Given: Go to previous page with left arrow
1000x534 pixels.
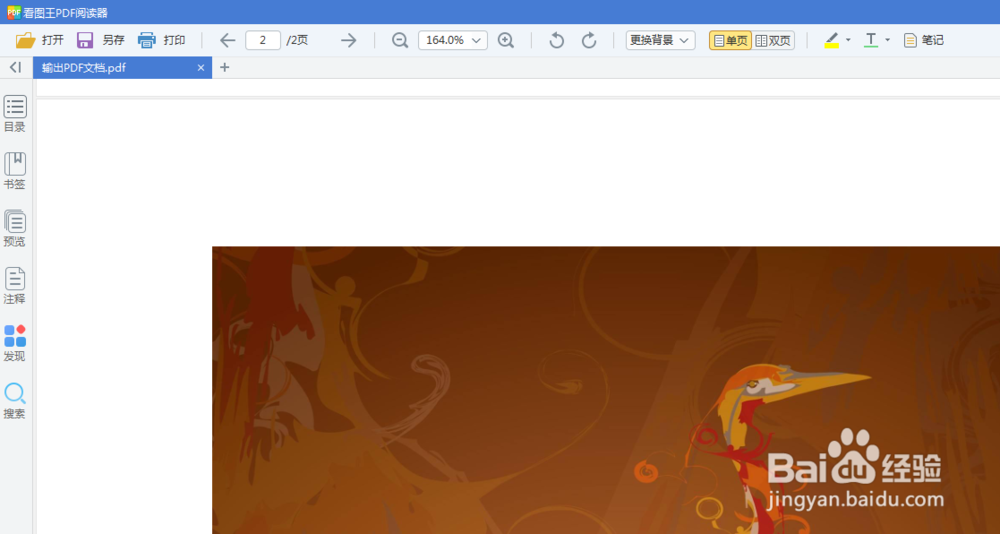Looking at the screenshot, I should pos(228,40).
